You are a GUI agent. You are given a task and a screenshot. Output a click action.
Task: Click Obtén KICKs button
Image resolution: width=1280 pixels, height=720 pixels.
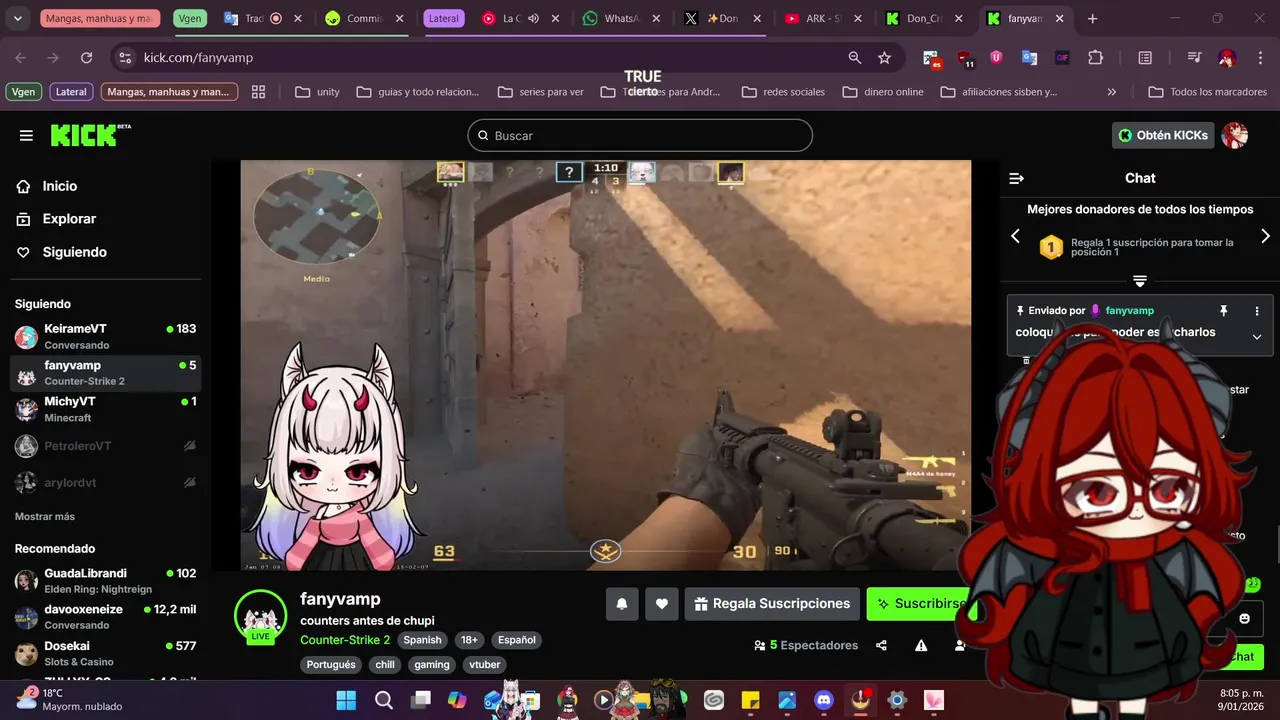tap(1163, 135)
